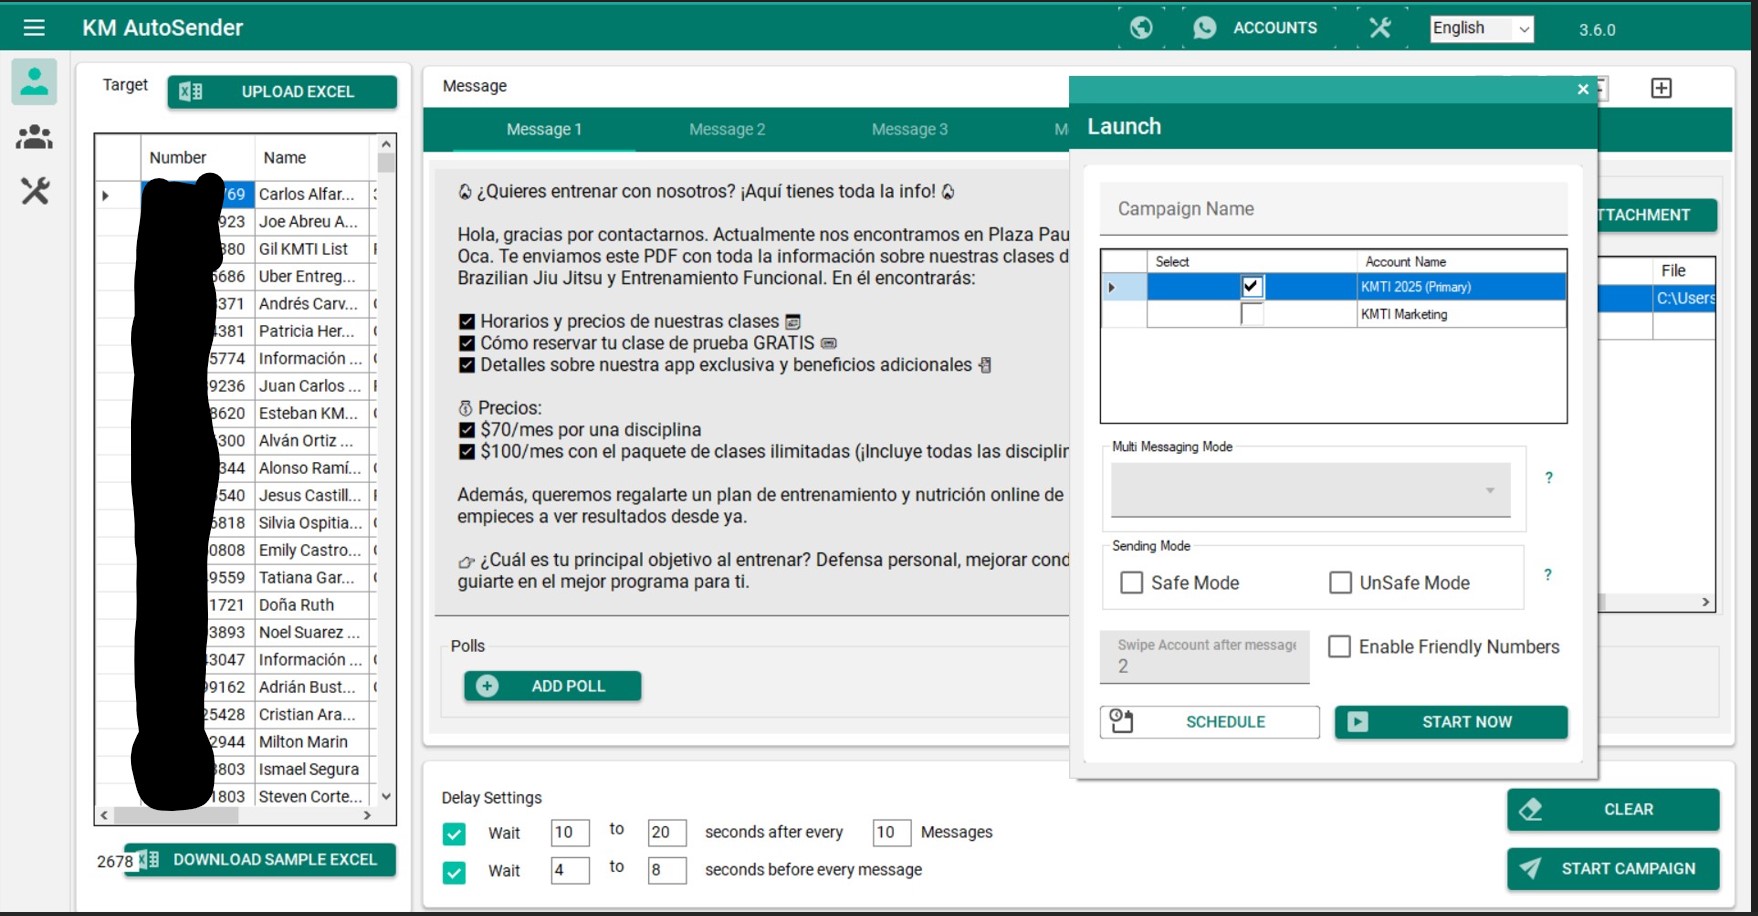
Task: Click the START NOW button
Action: pos(1450,722)
